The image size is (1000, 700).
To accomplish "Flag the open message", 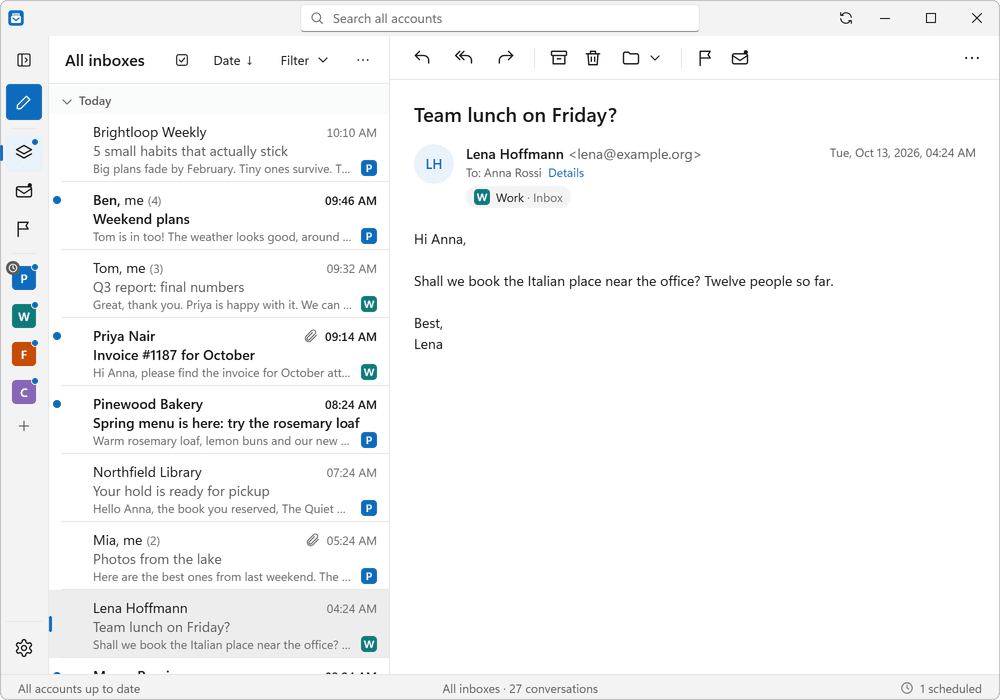I will tap(704, 58).
